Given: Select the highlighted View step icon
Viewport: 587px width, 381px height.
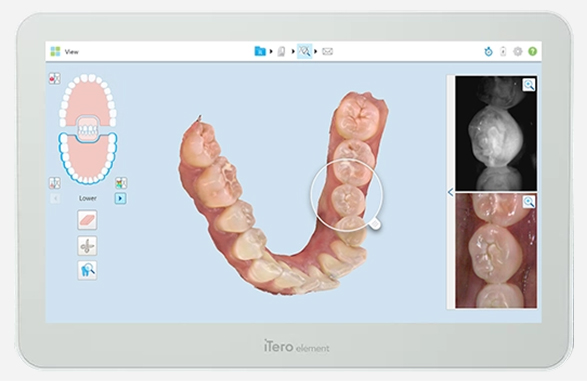Looking at the screenshot, I should [304, 51].
